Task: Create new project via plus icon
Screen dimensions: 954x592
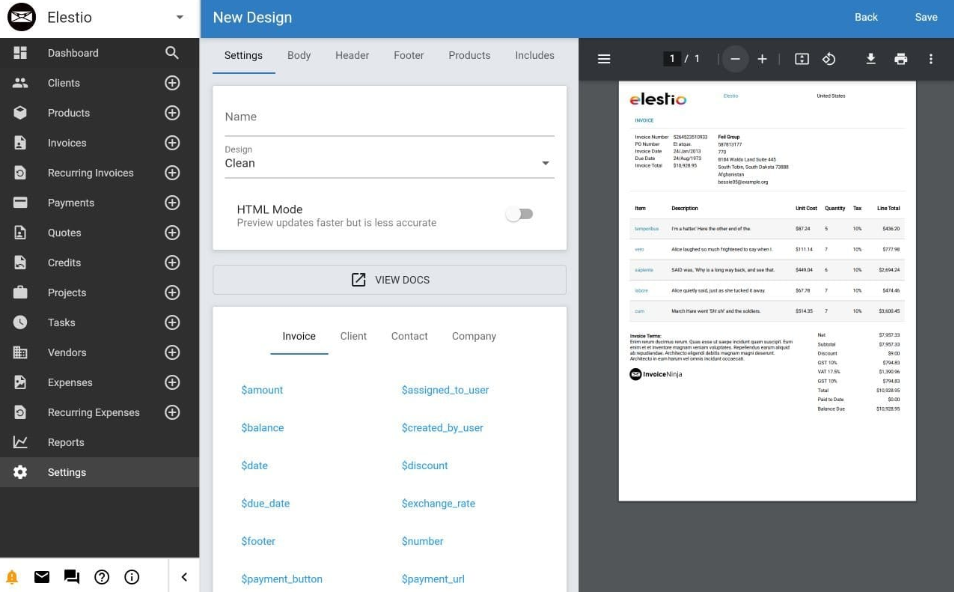Action: tap(172, 293)
